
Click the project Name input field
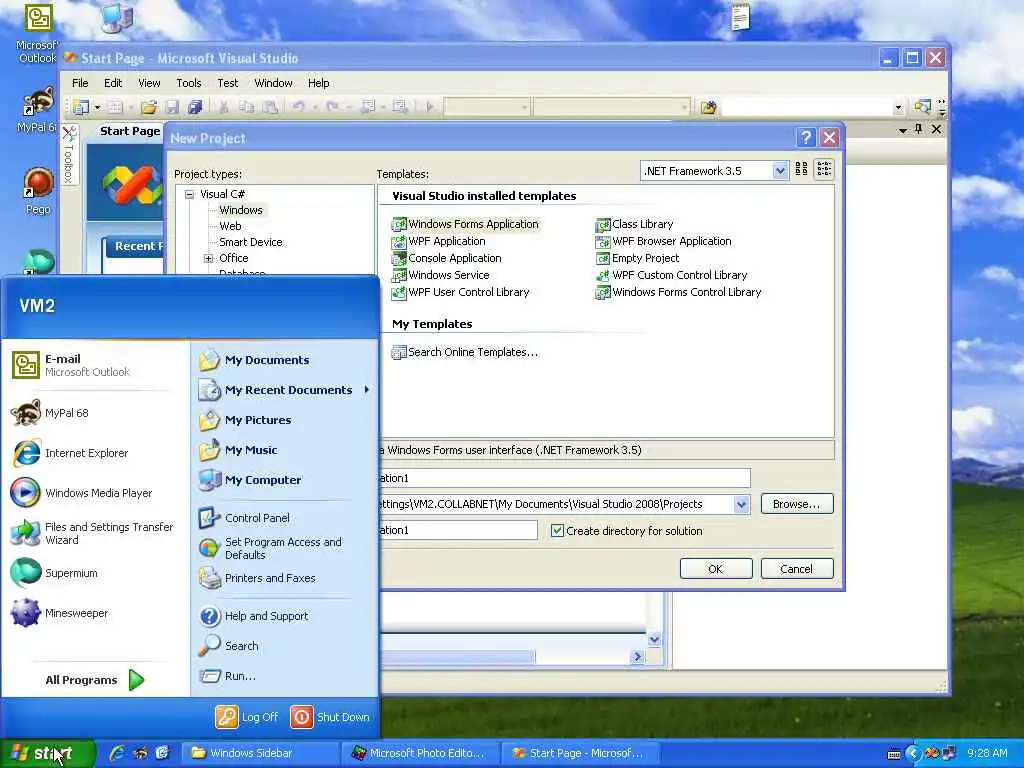[564, 478]
